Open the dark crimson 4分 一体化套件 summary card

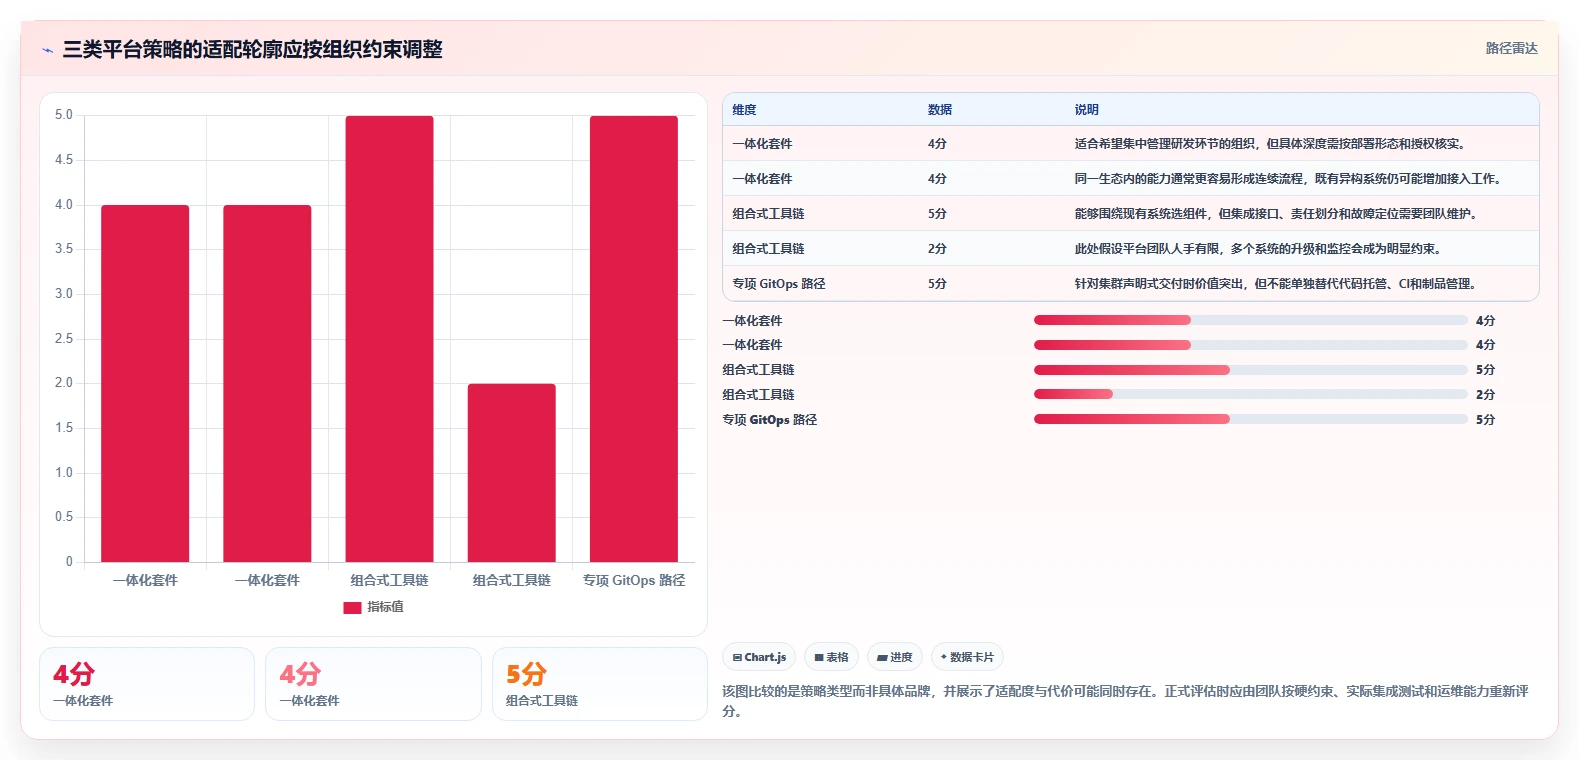(x=147, y=684)
